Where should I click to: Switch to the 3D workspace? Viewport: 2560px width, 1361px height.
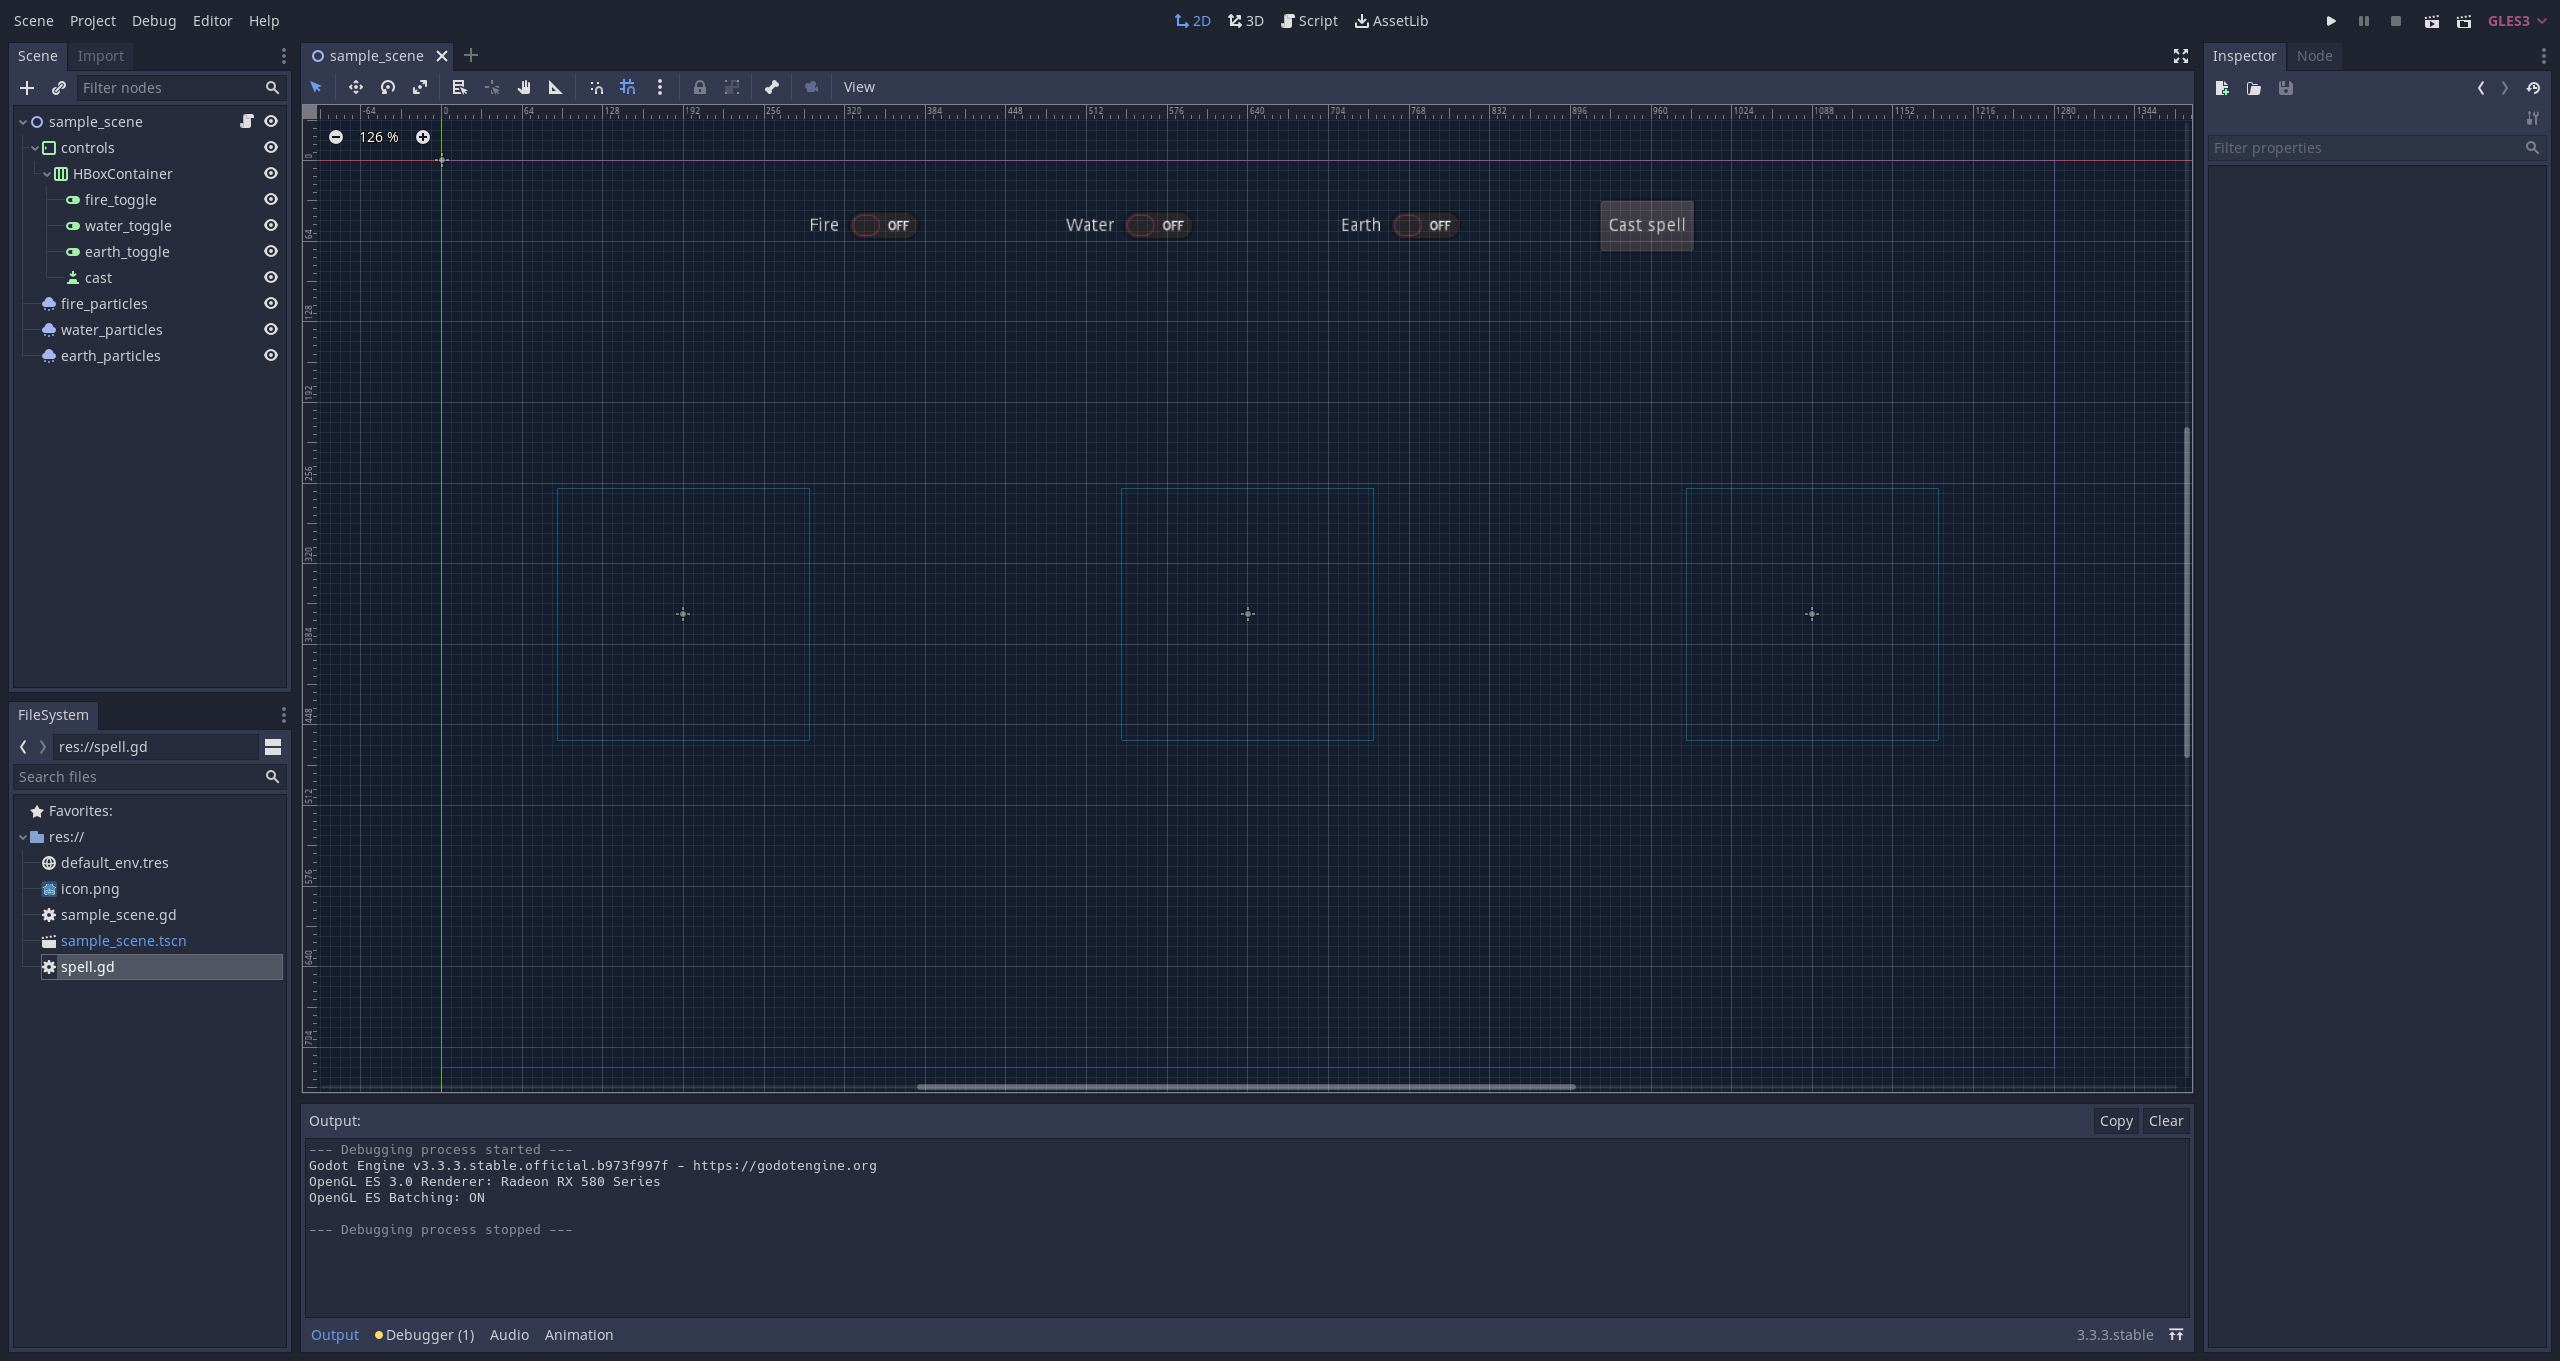(1246, 21)
